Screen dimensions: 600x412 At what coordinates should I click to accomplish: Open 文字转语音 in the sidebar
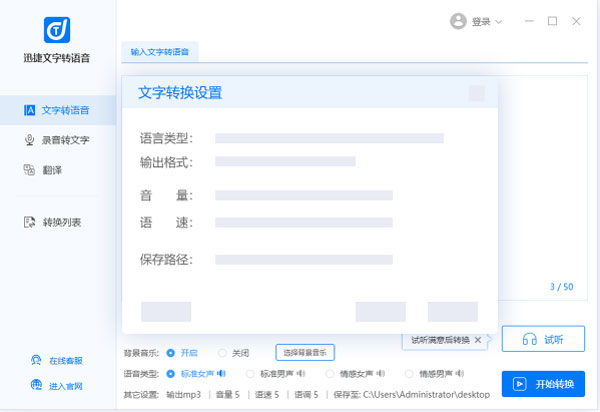coord(57,110)
